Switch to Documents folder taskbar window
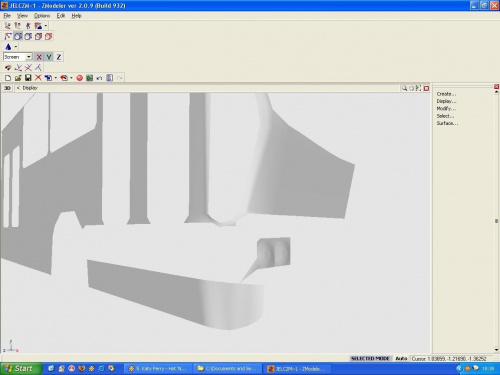This screenshot has height=375, width=500. tap(228, 369)
